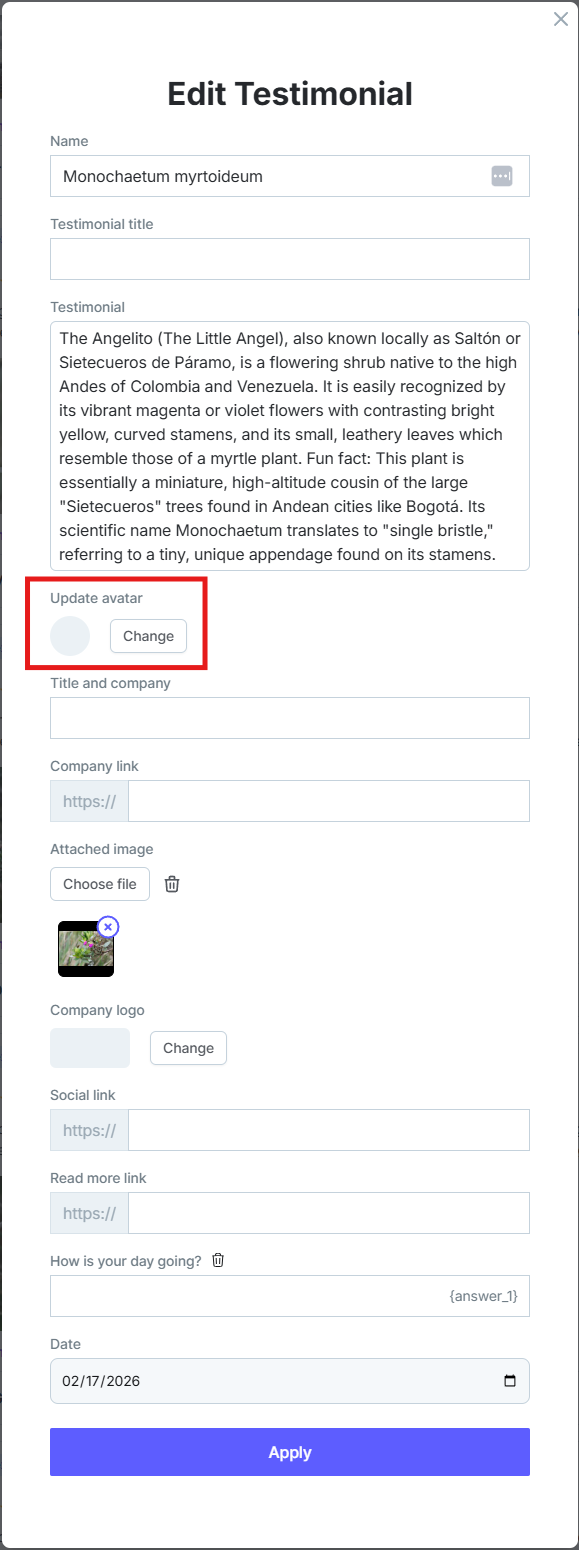This screenshot has width=579, height=1550.
Task: Focus the Social link input
Action: (329, 1130)
